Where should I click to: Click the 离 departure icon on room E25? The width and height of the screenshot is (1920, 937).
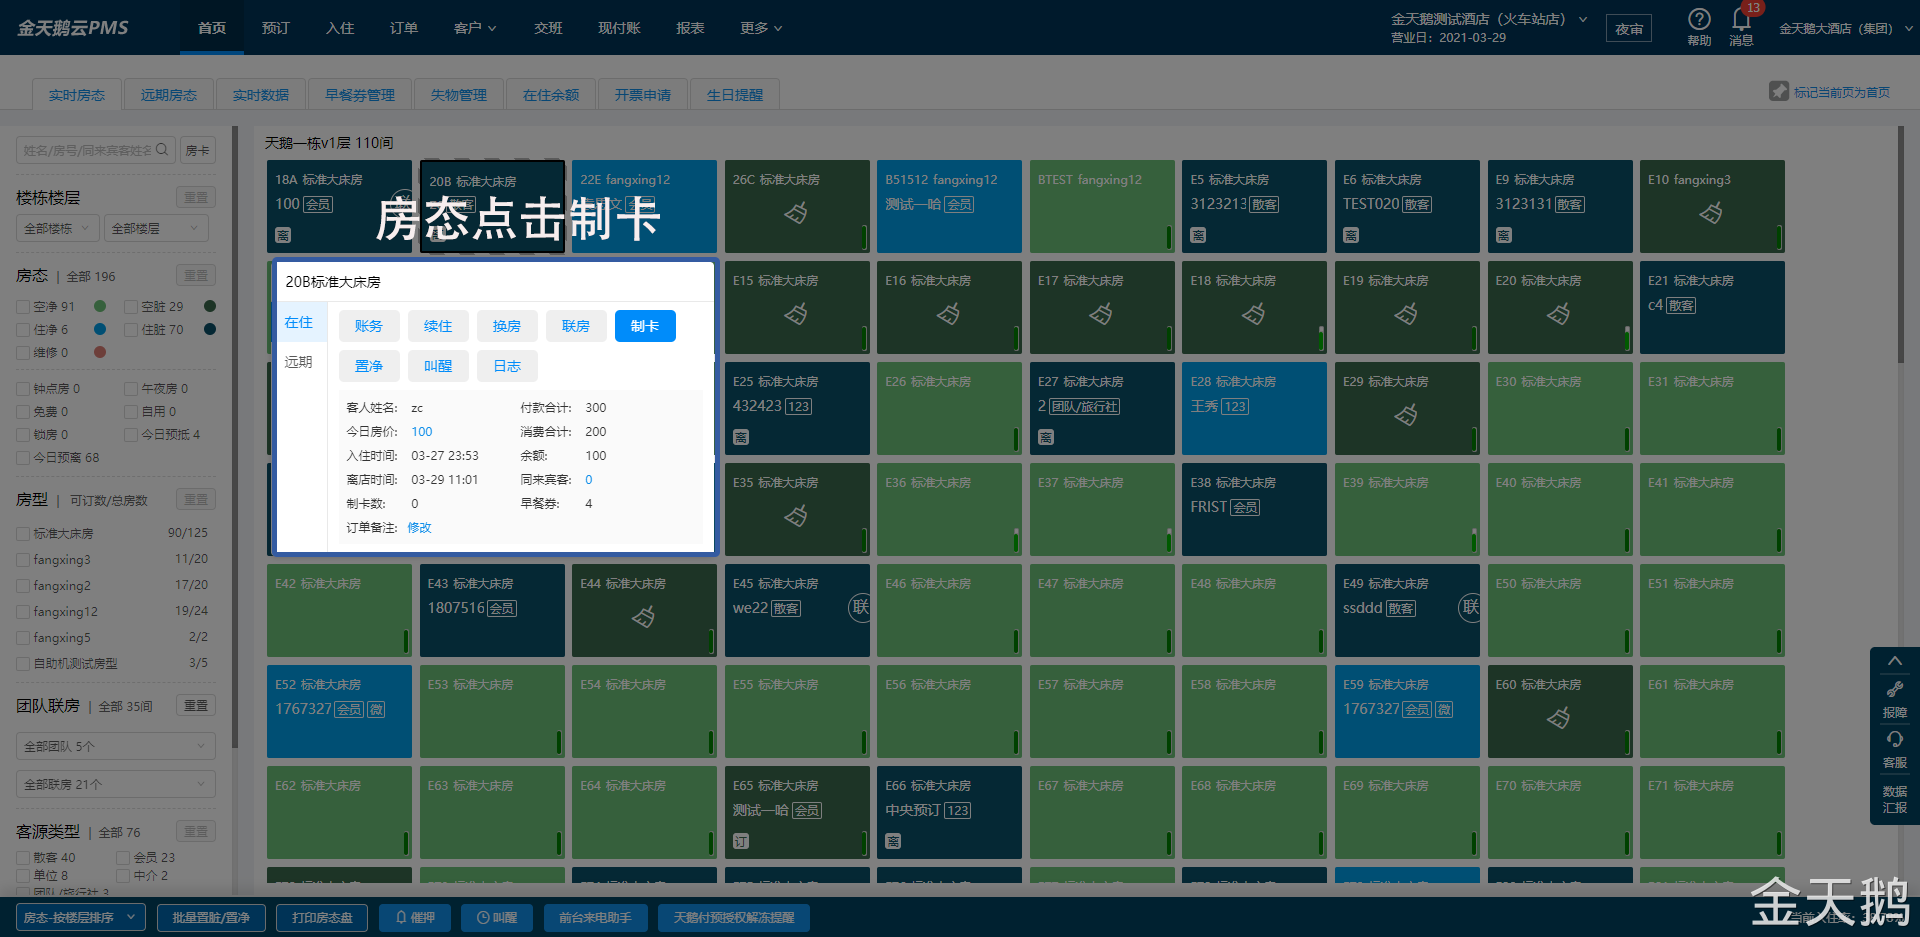tap(741, 437)
